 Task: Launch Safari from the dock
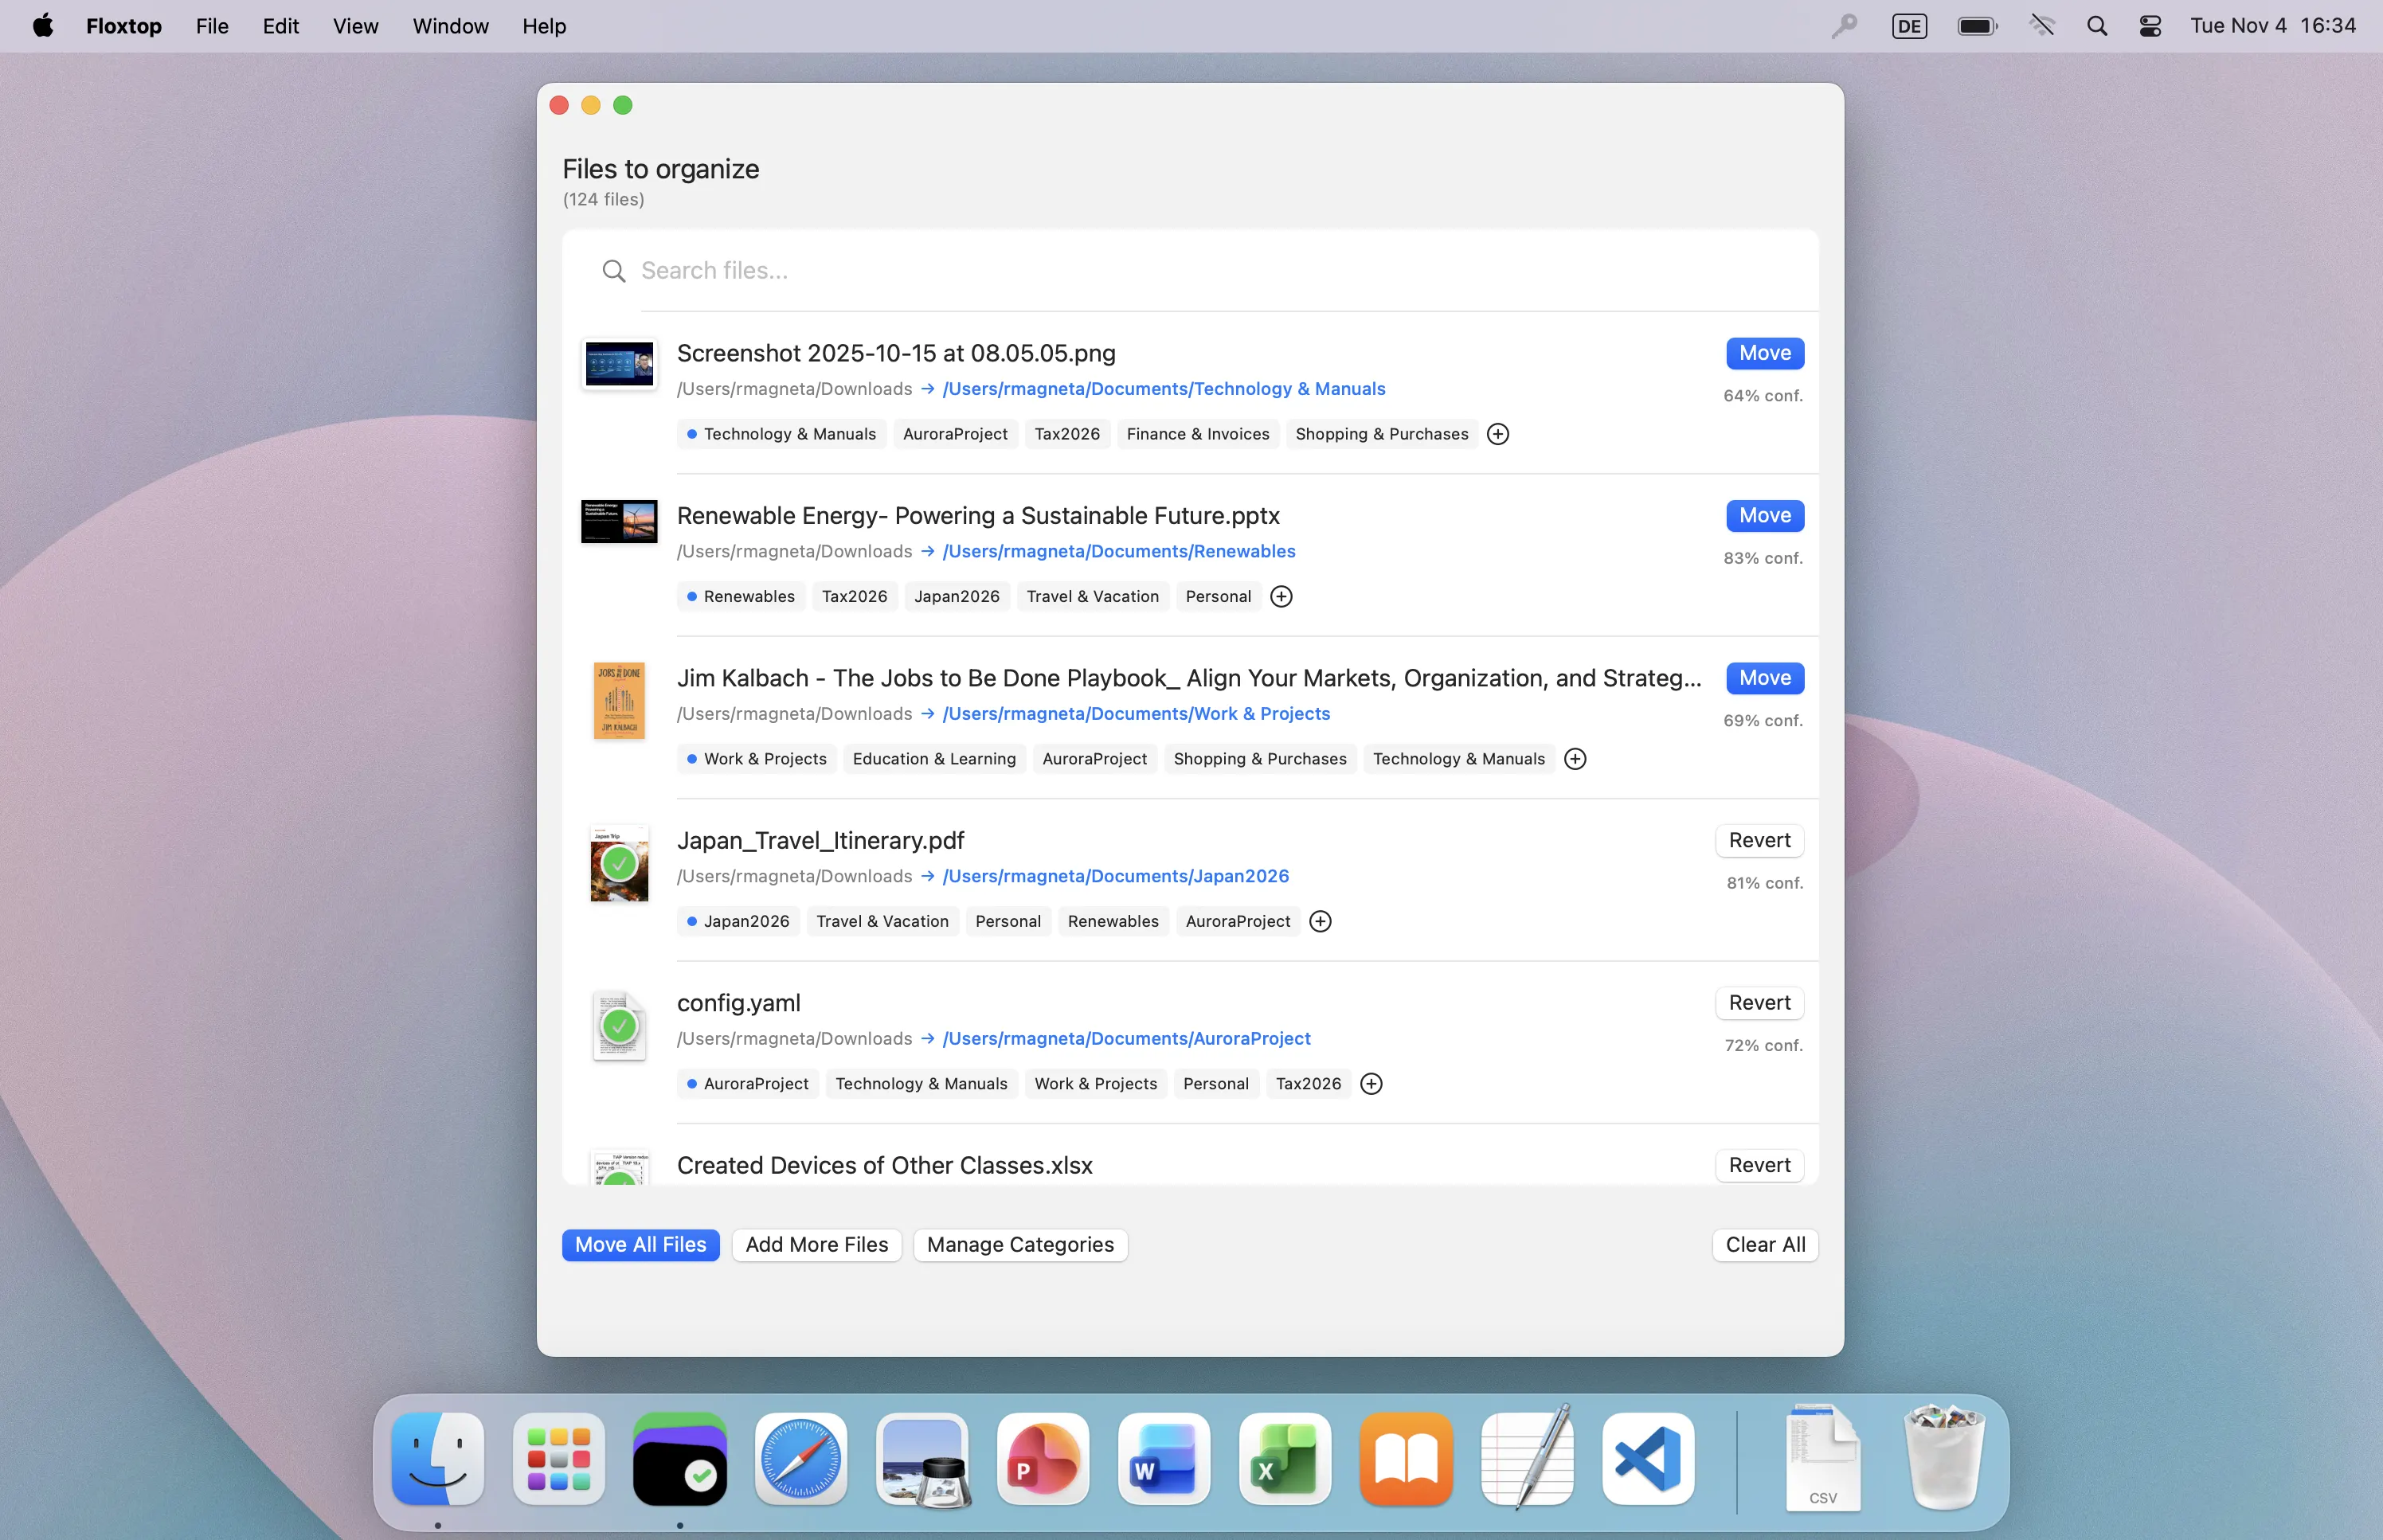800,1459
